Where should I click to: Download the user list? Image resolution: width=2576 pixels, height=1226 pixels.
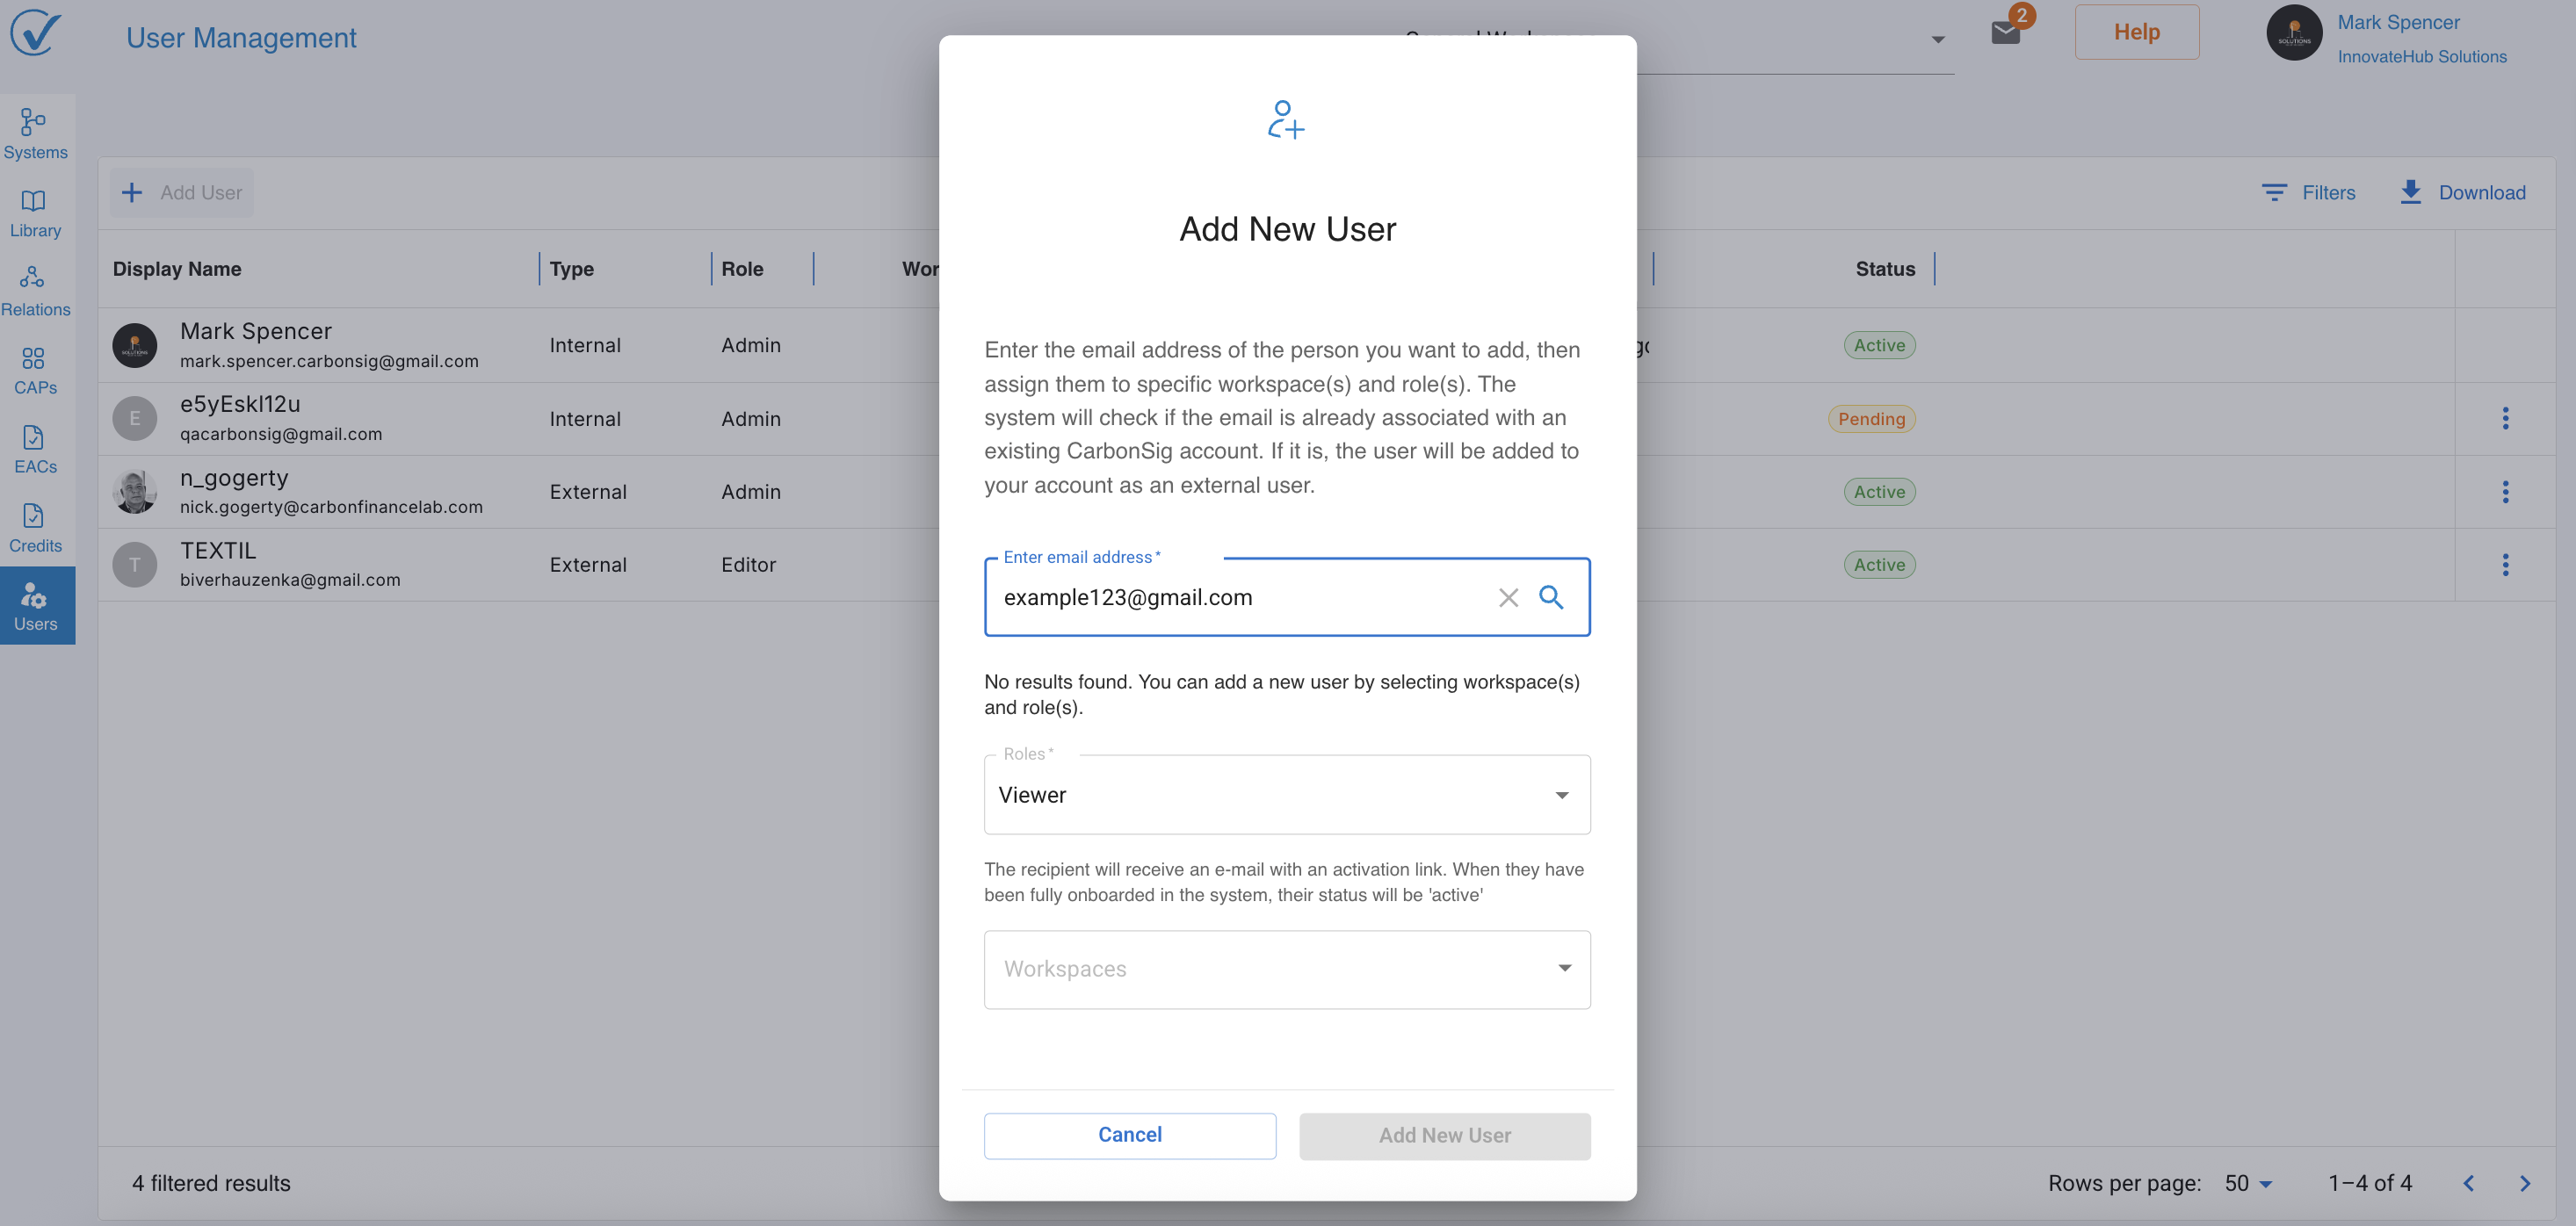click(2462, 192)
